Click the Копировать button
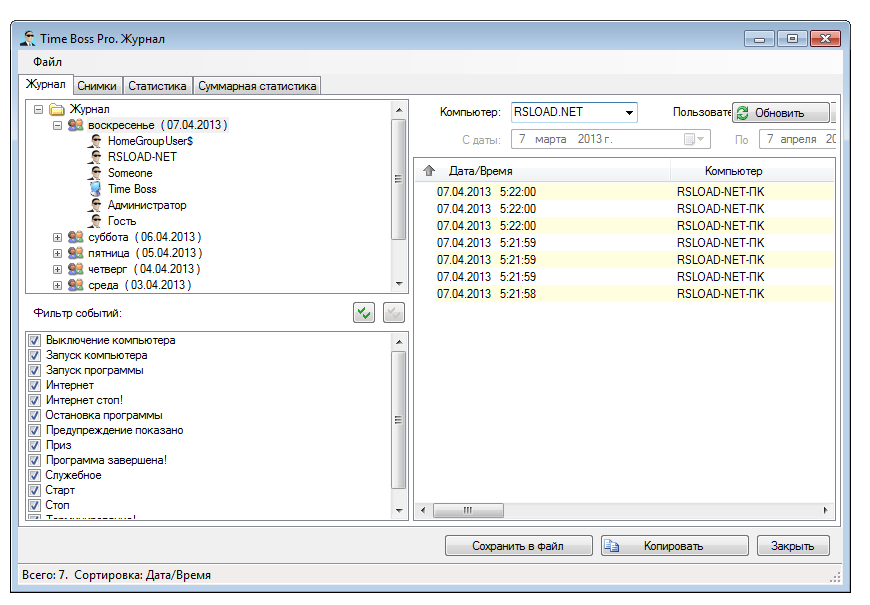 (x=673, y=545)
